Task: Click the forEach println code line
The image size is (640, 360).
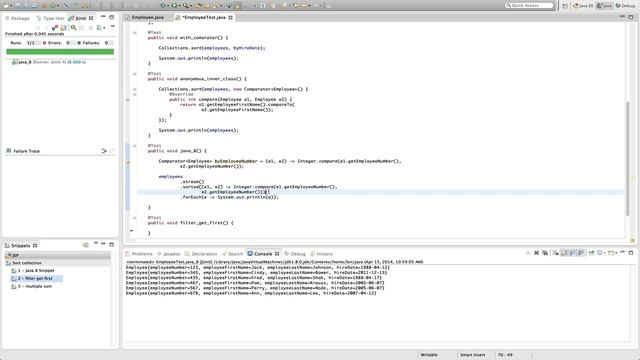Action: (x=229, y=197)
